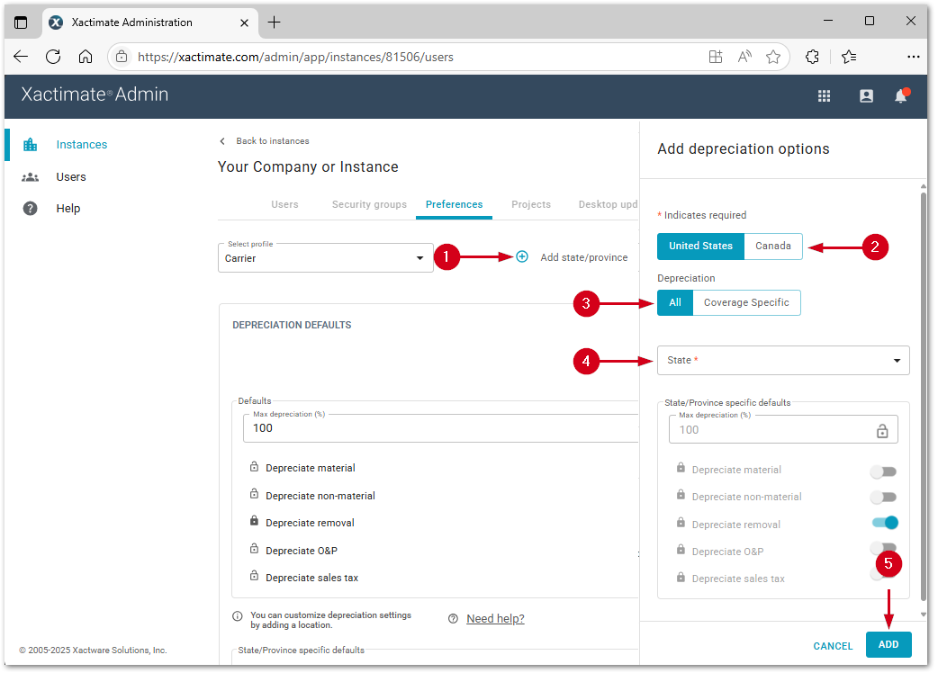Screen dimensions: 936x673
Task: Click lock icon beside Depreciate material in defaults
Action: (x=254, y=467)
